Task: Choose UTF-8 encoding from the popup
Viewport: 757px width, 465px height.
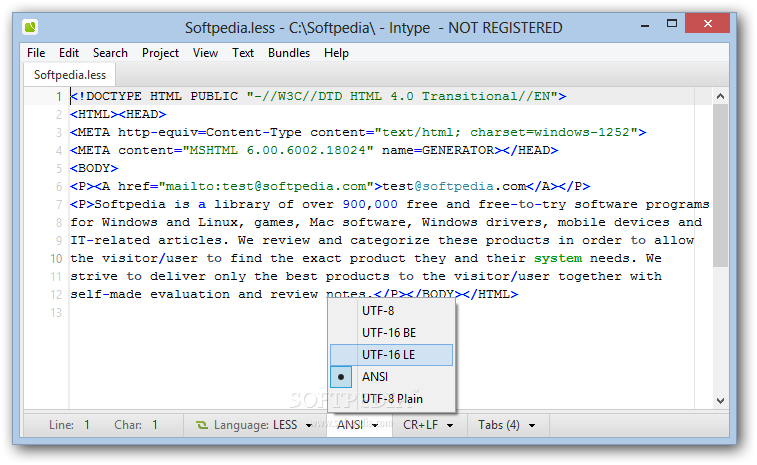Action: click(x=392, y=310)
